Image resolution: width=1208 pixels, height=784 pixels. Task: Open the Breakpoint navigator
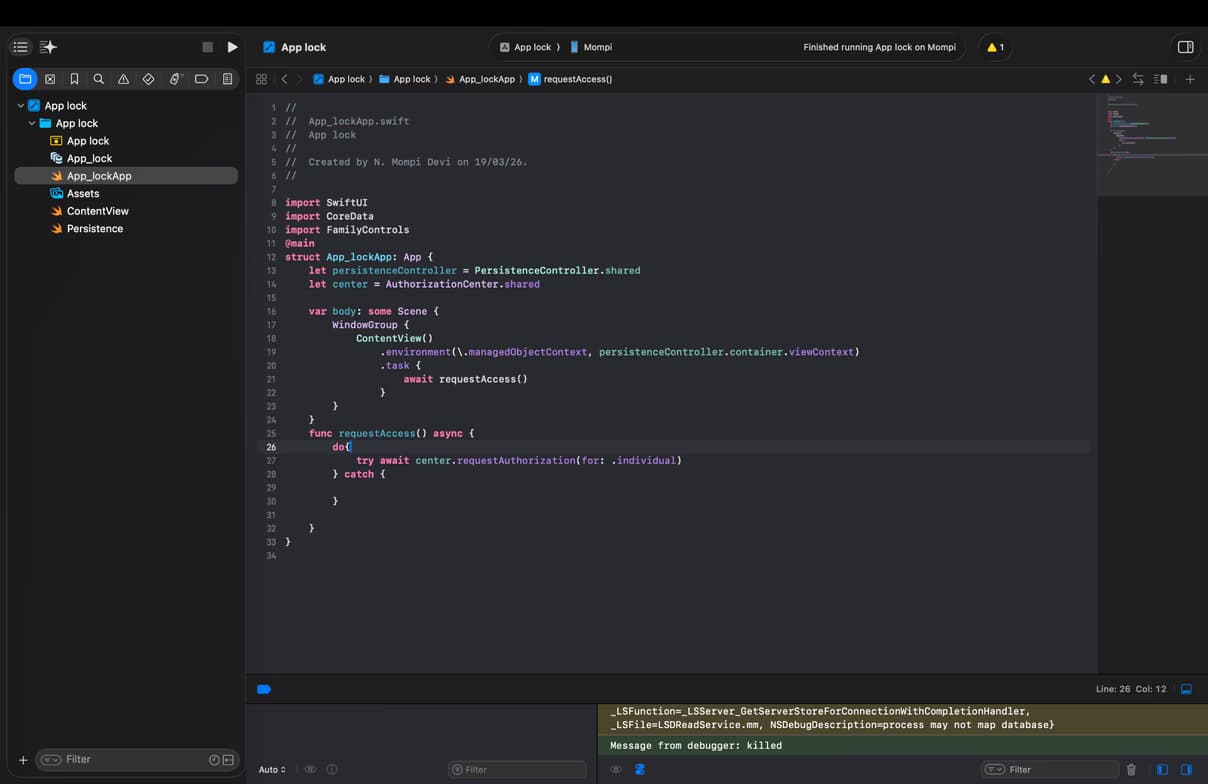pos(201,79)
